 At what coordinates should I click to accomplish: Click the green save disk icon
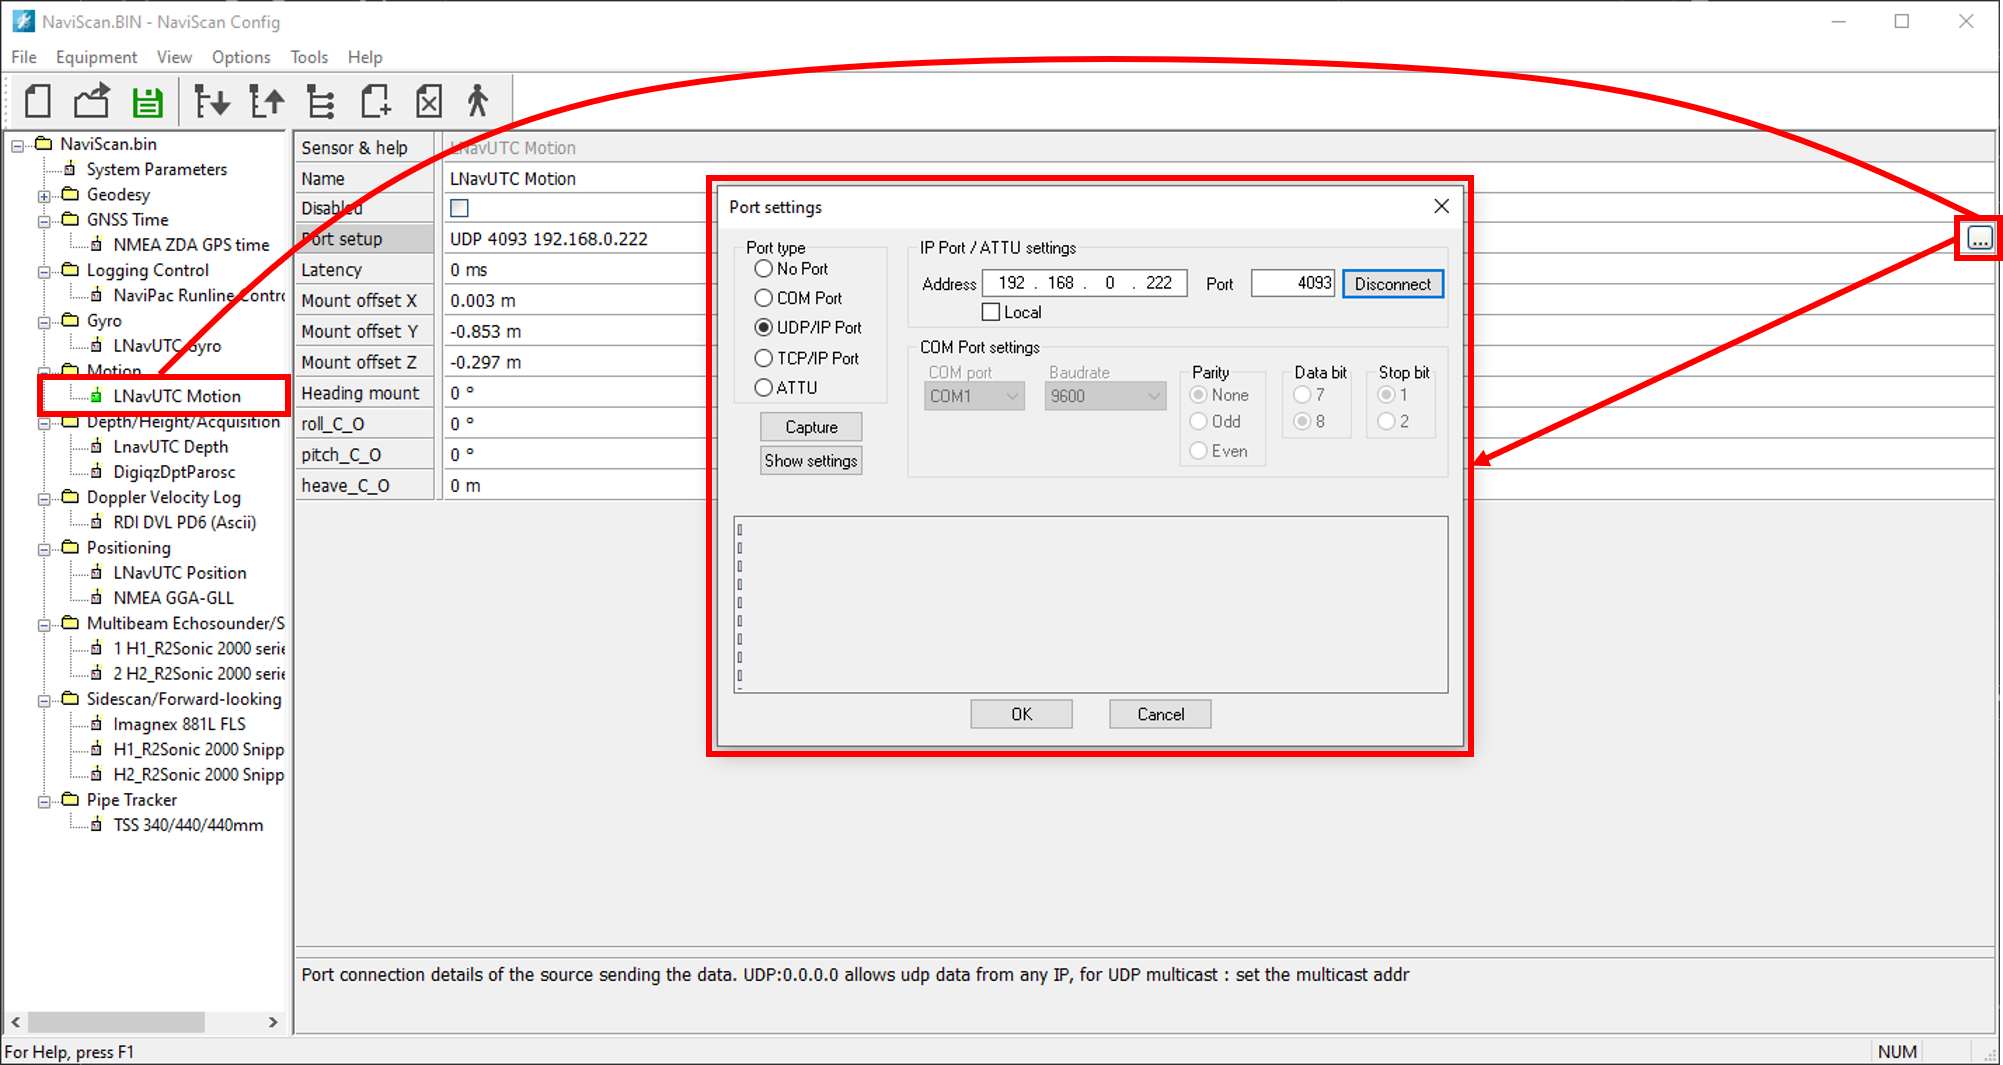pos(148,101)
